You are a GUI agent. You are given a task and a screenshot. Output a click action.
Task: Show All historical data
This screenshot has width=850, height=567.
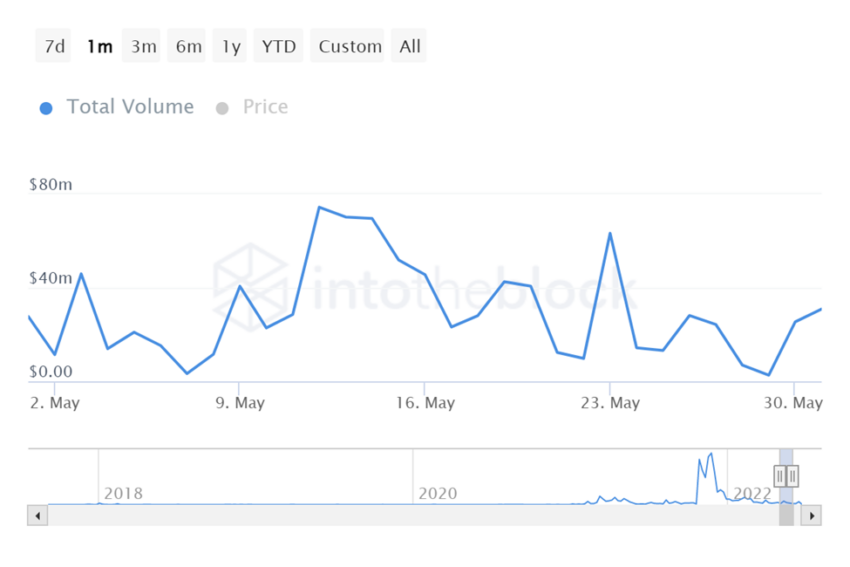(410, 46)
